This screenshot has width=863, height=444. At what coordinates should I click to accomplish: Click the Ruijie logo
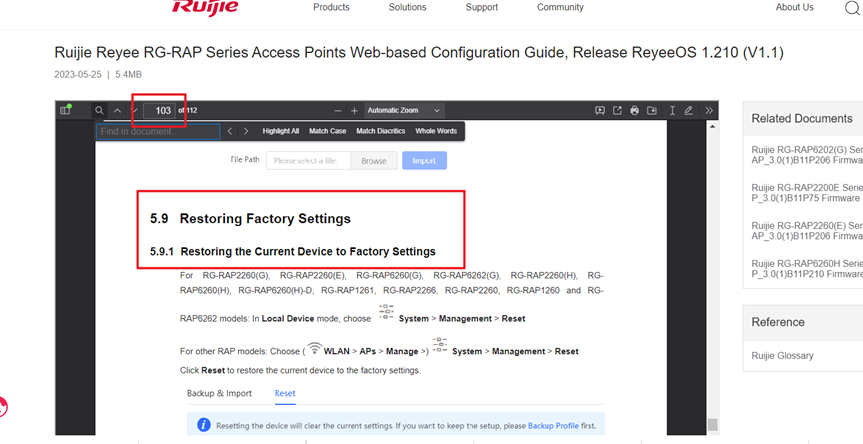(x=205, y=7)
